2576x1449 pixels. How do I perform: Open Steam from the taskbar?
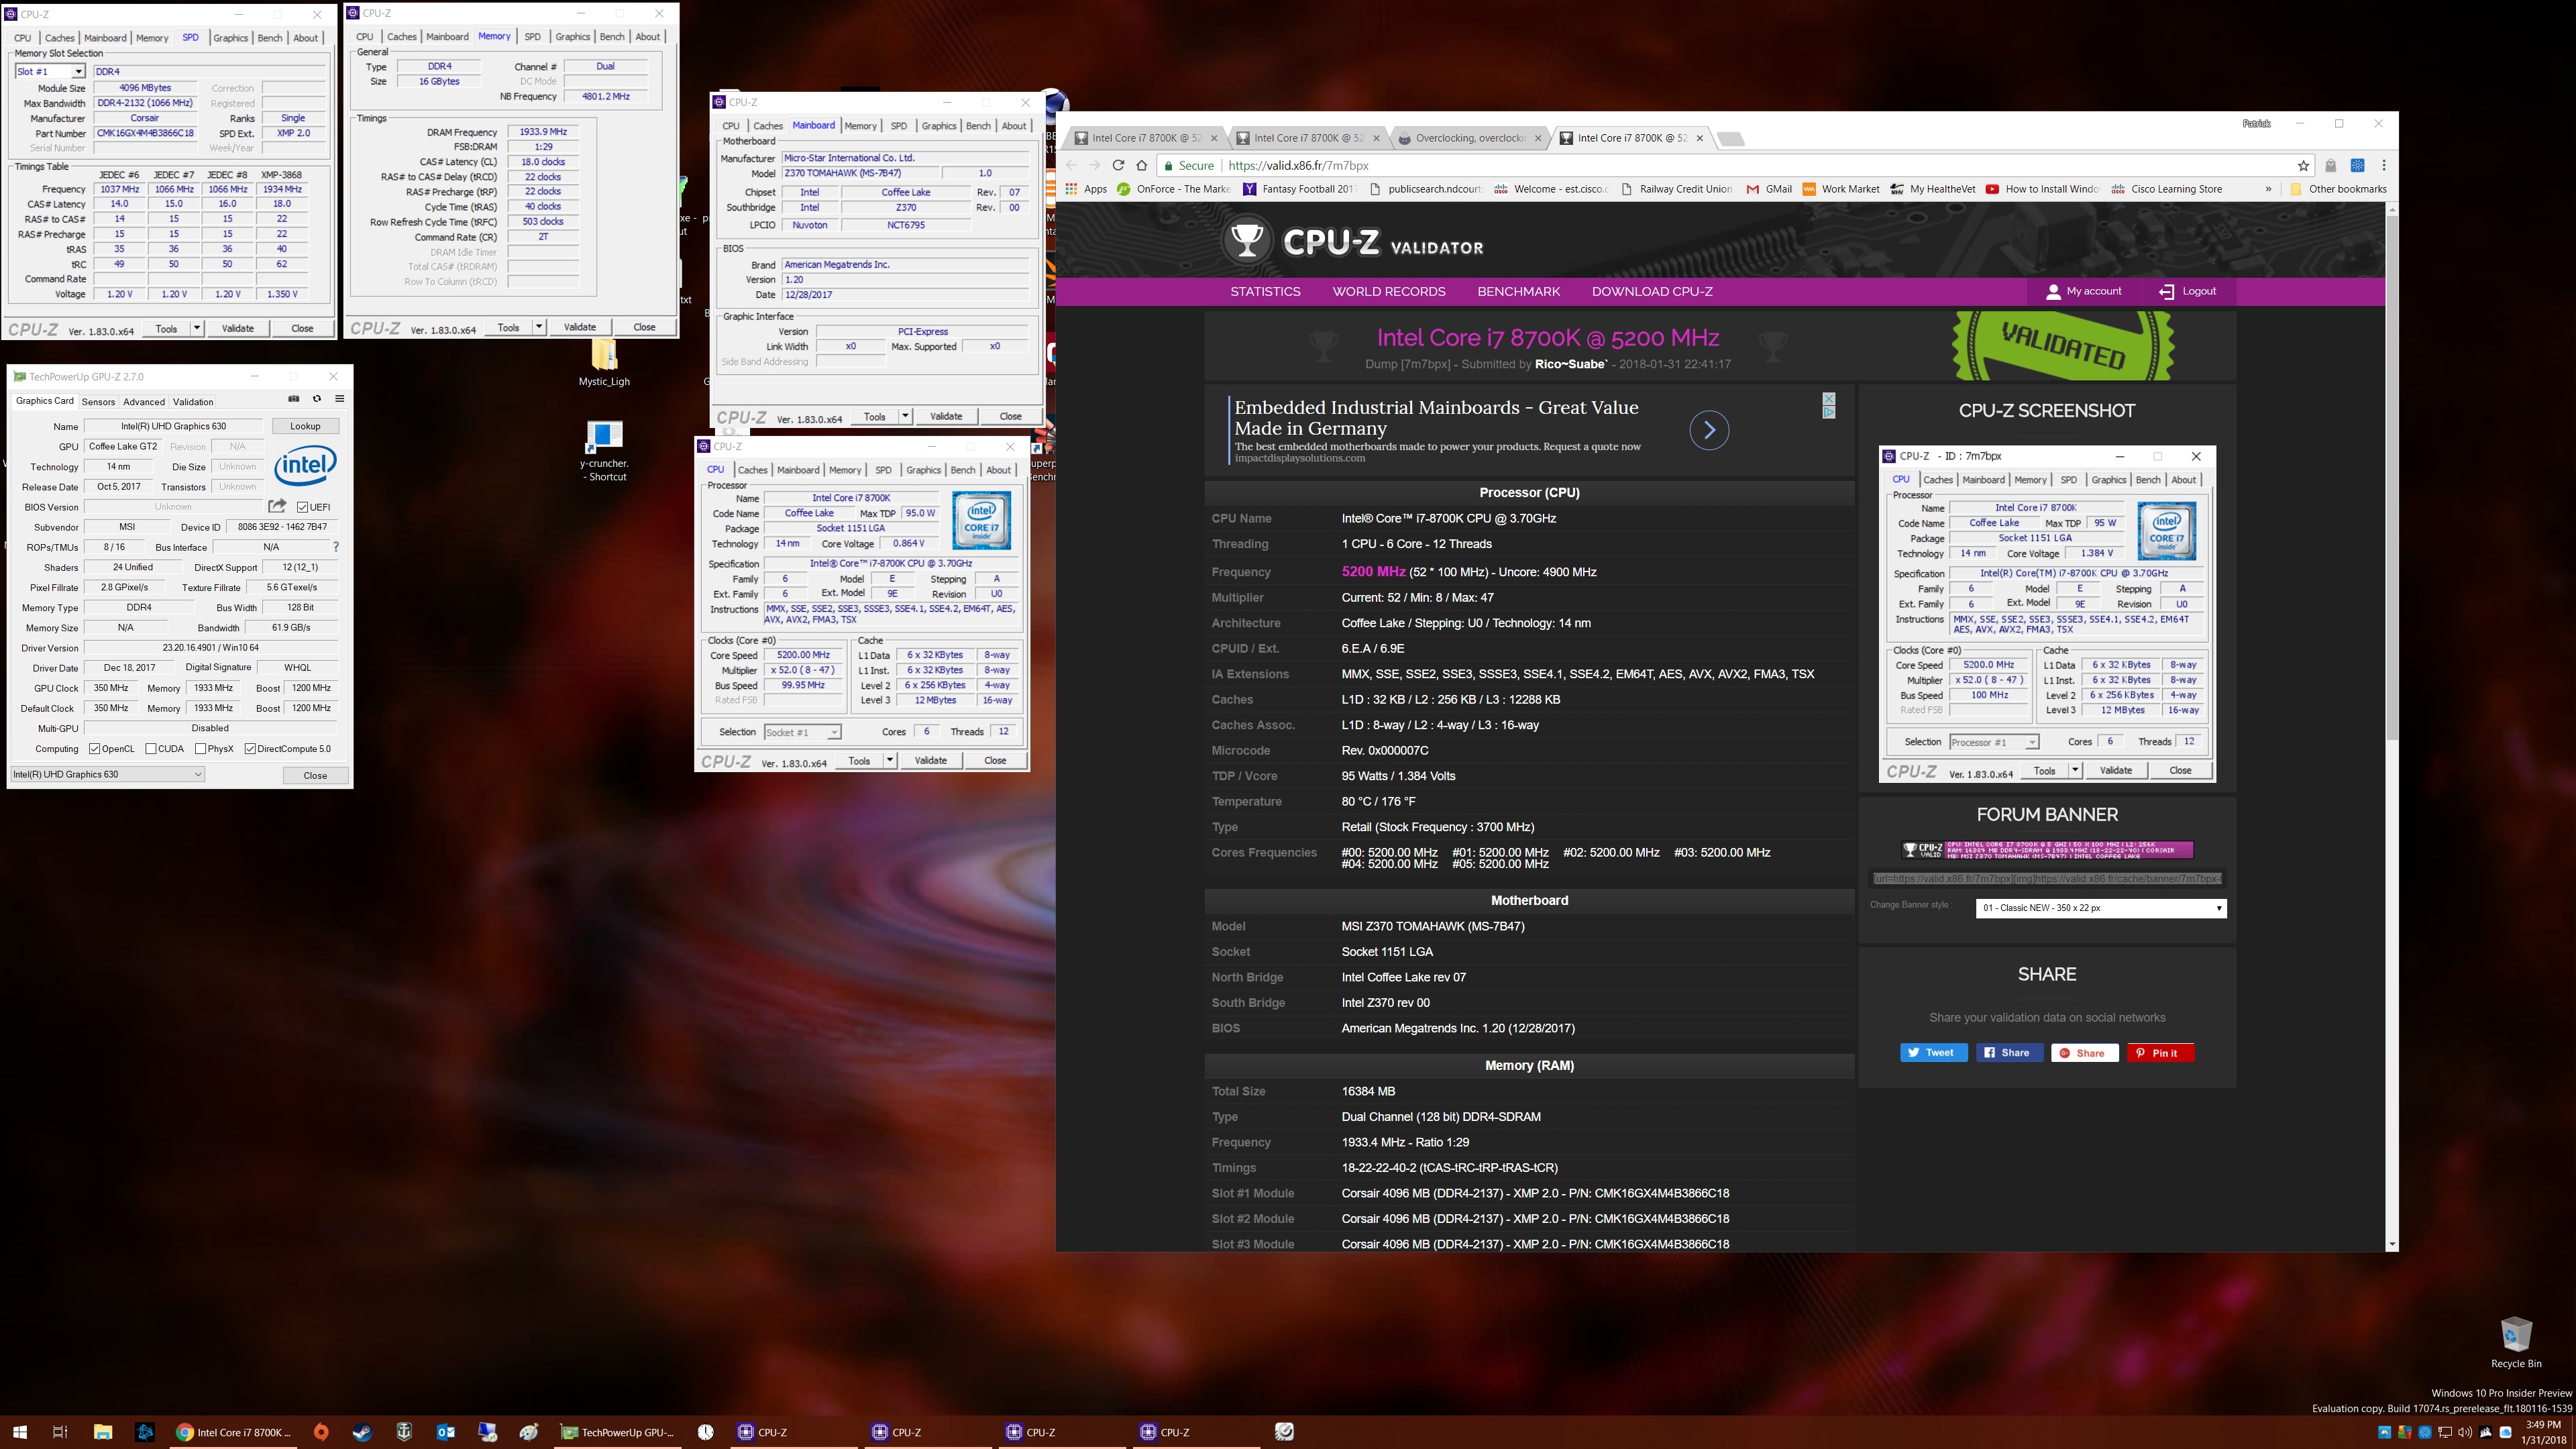(x=362, y=1432)
